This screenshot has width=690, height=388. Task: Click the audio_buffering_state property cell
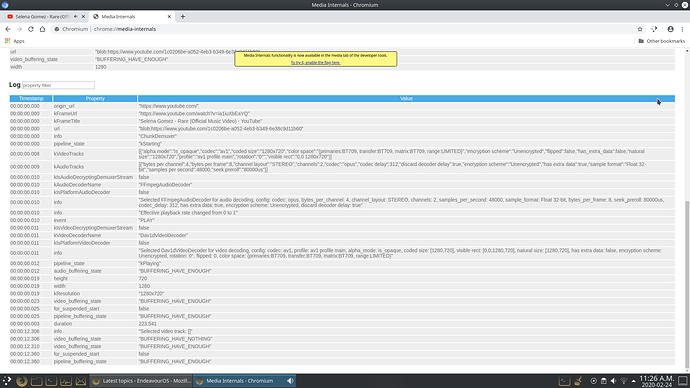pos(95,271)
